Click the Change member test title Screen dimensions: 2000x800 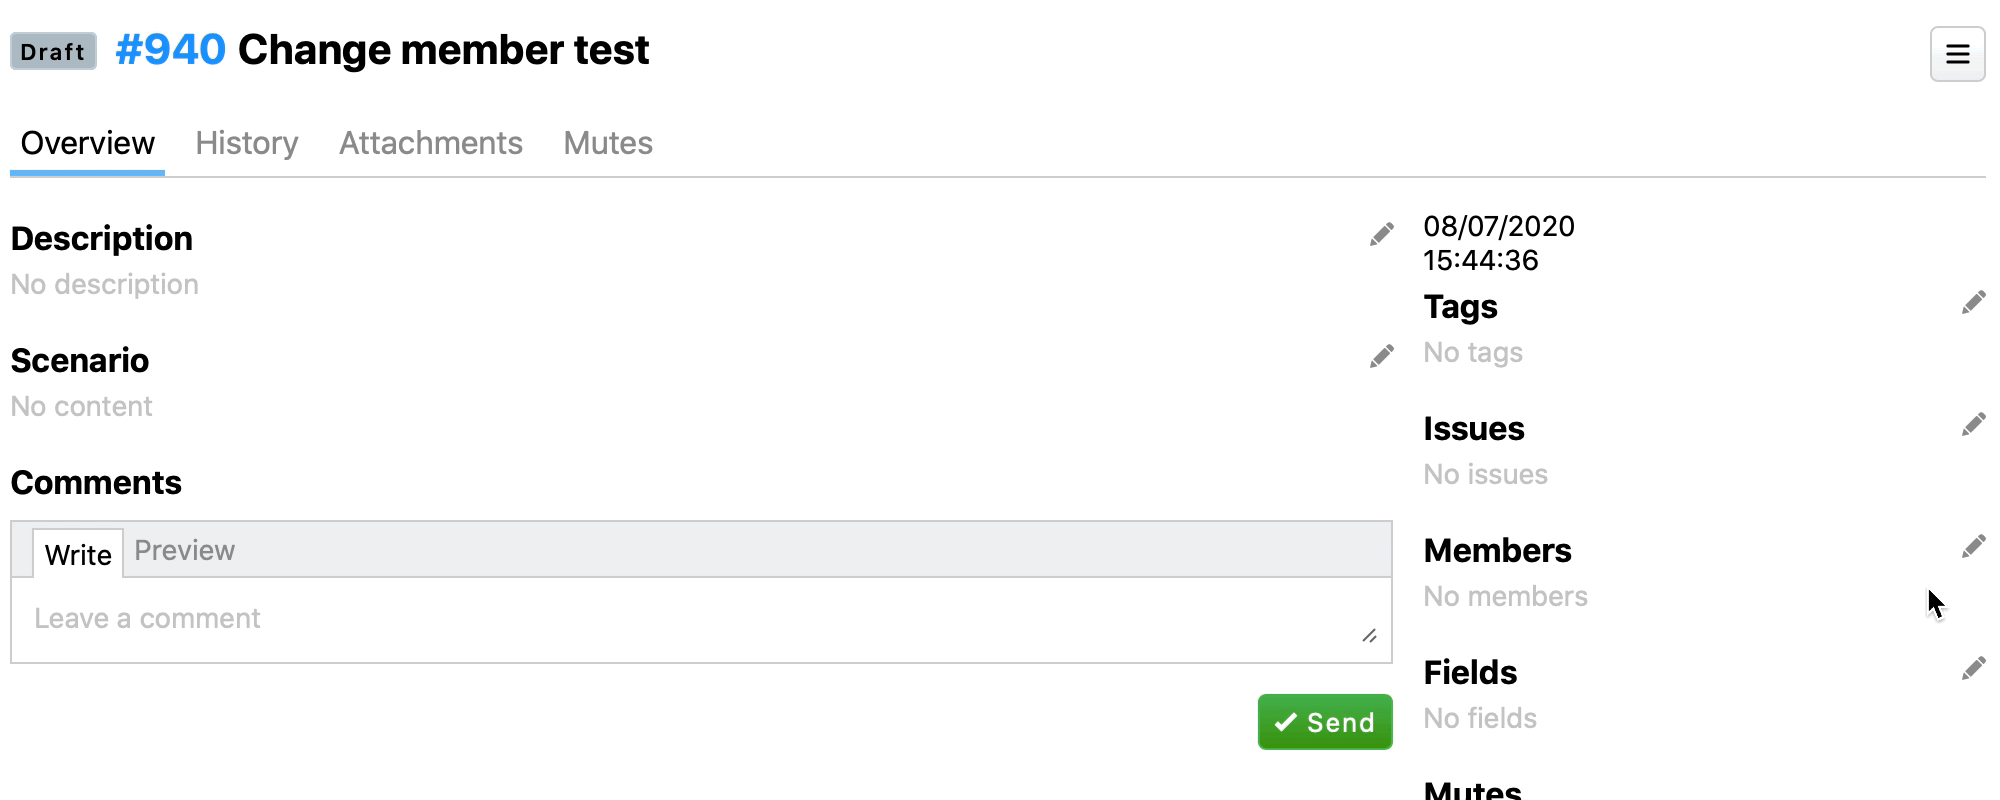click(443, 50)
